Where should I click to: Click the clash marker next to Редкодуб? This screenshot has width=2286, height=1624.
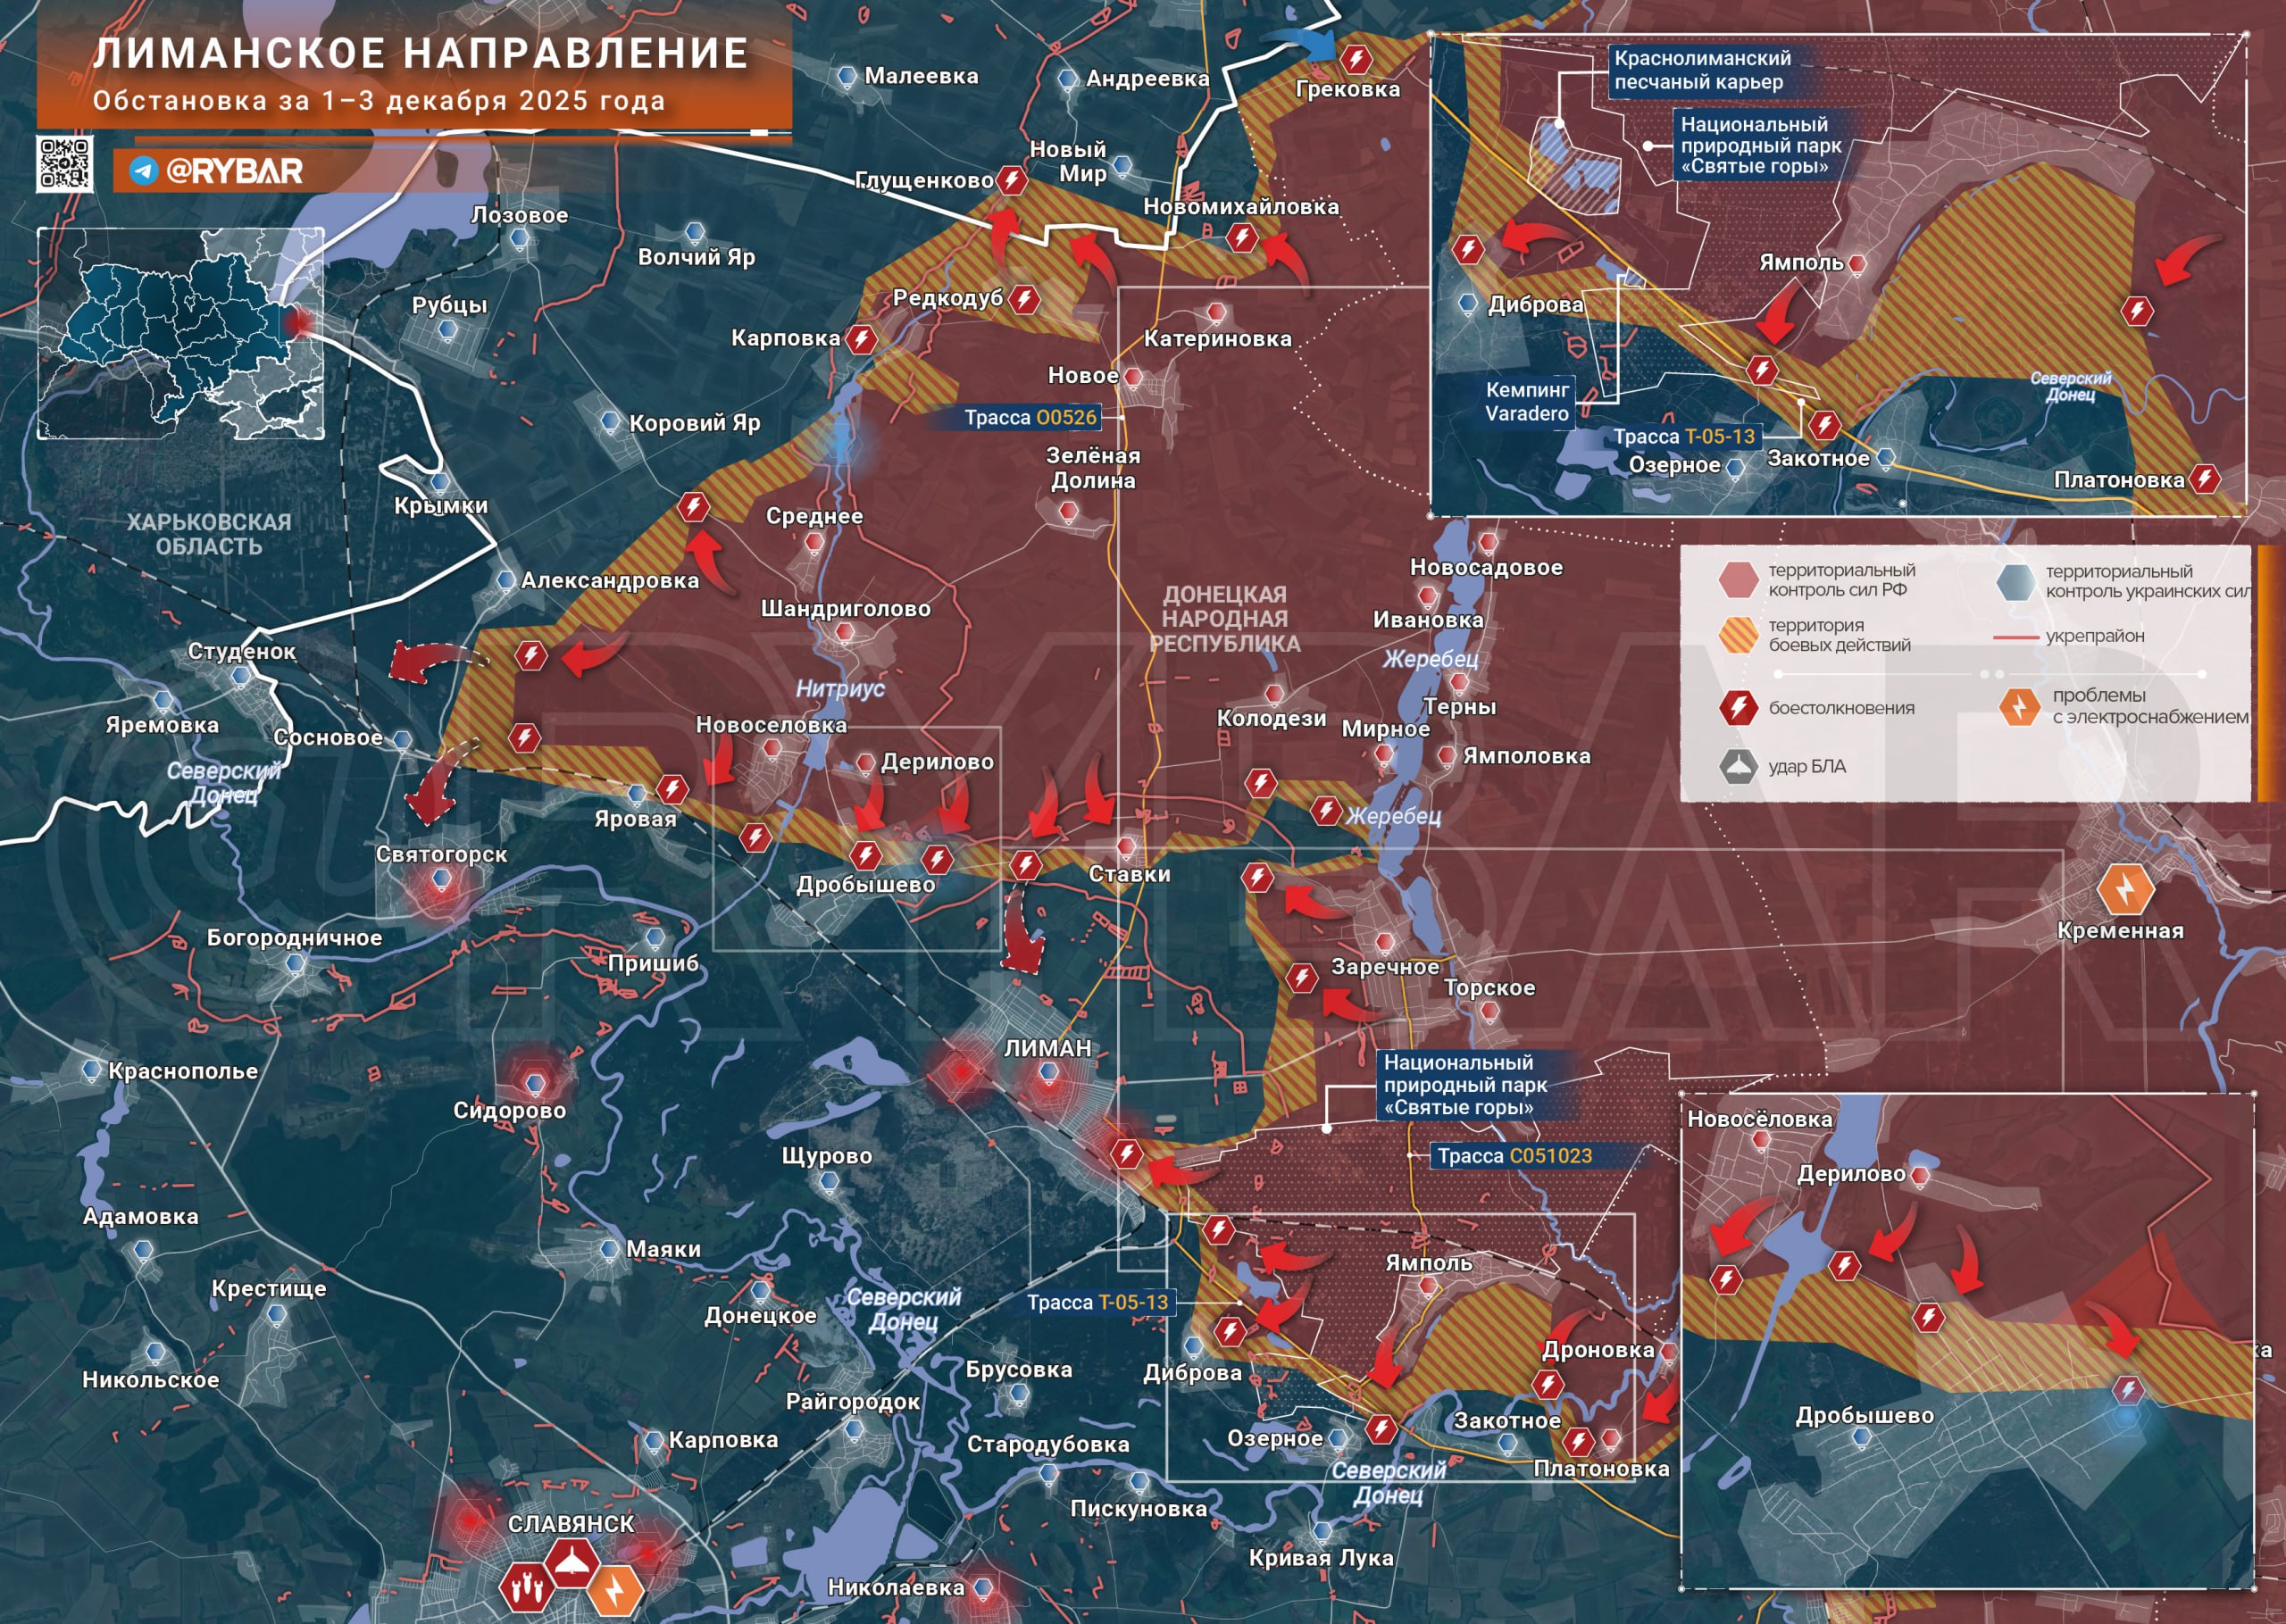1024,298
